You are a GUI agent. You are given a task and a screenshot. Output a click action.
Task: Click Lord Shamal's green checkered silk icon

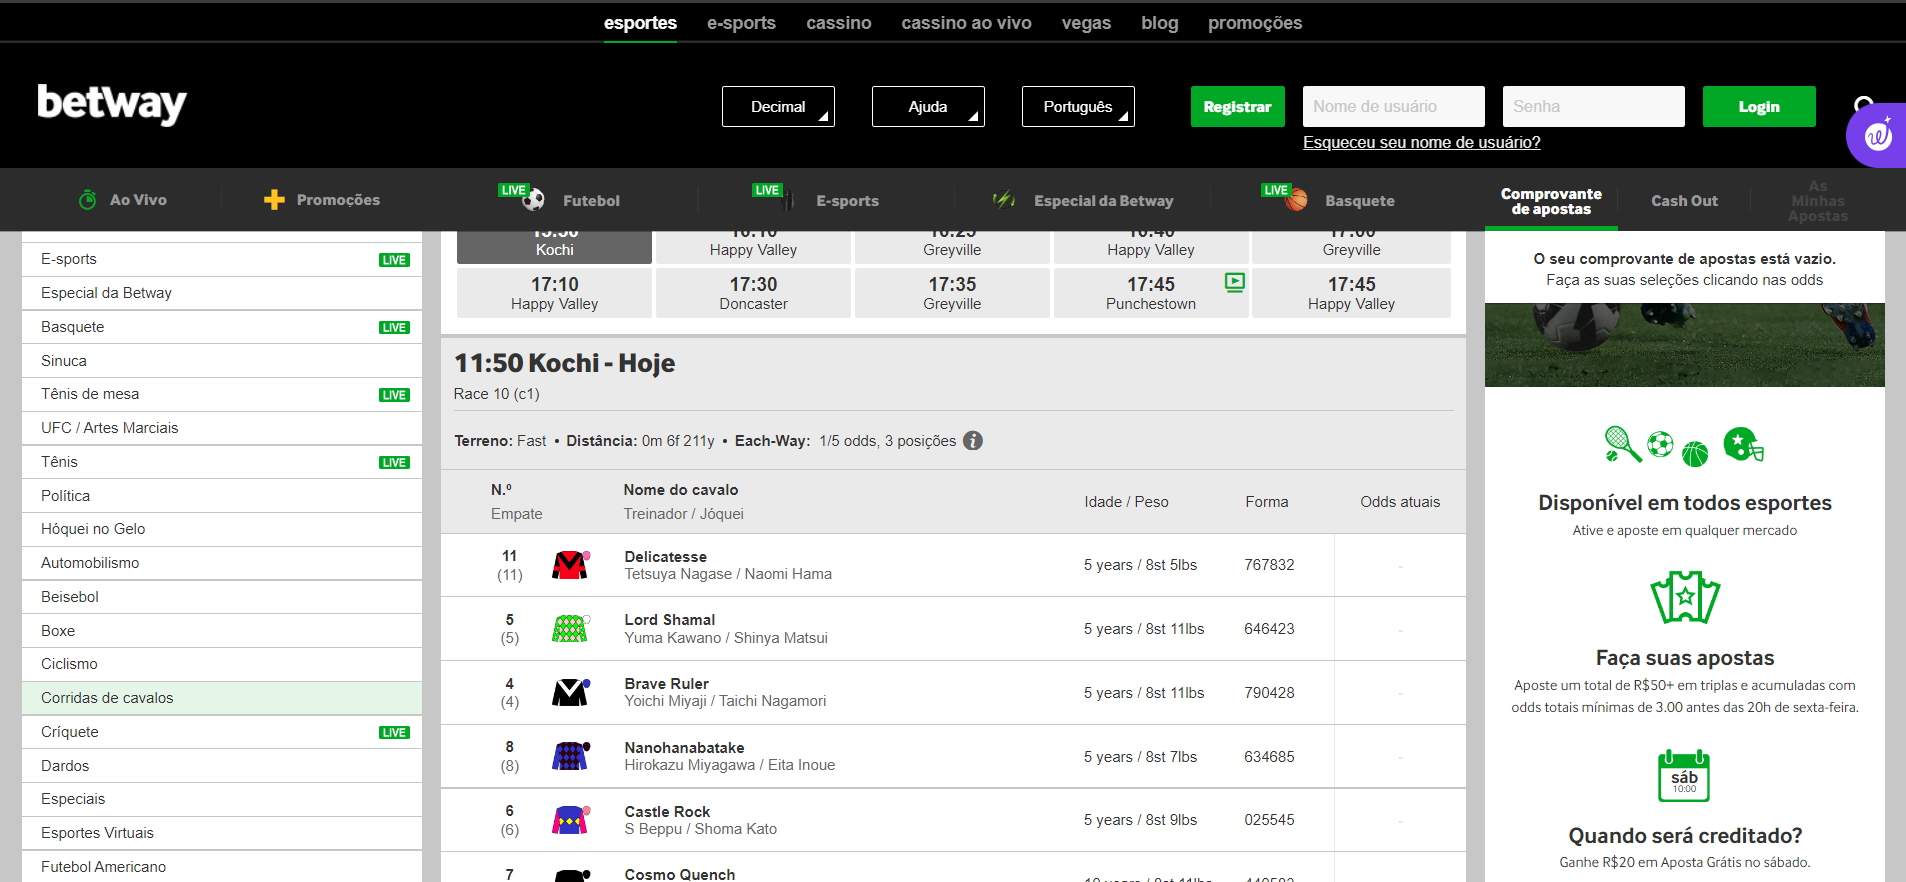(x=570, y=629)
